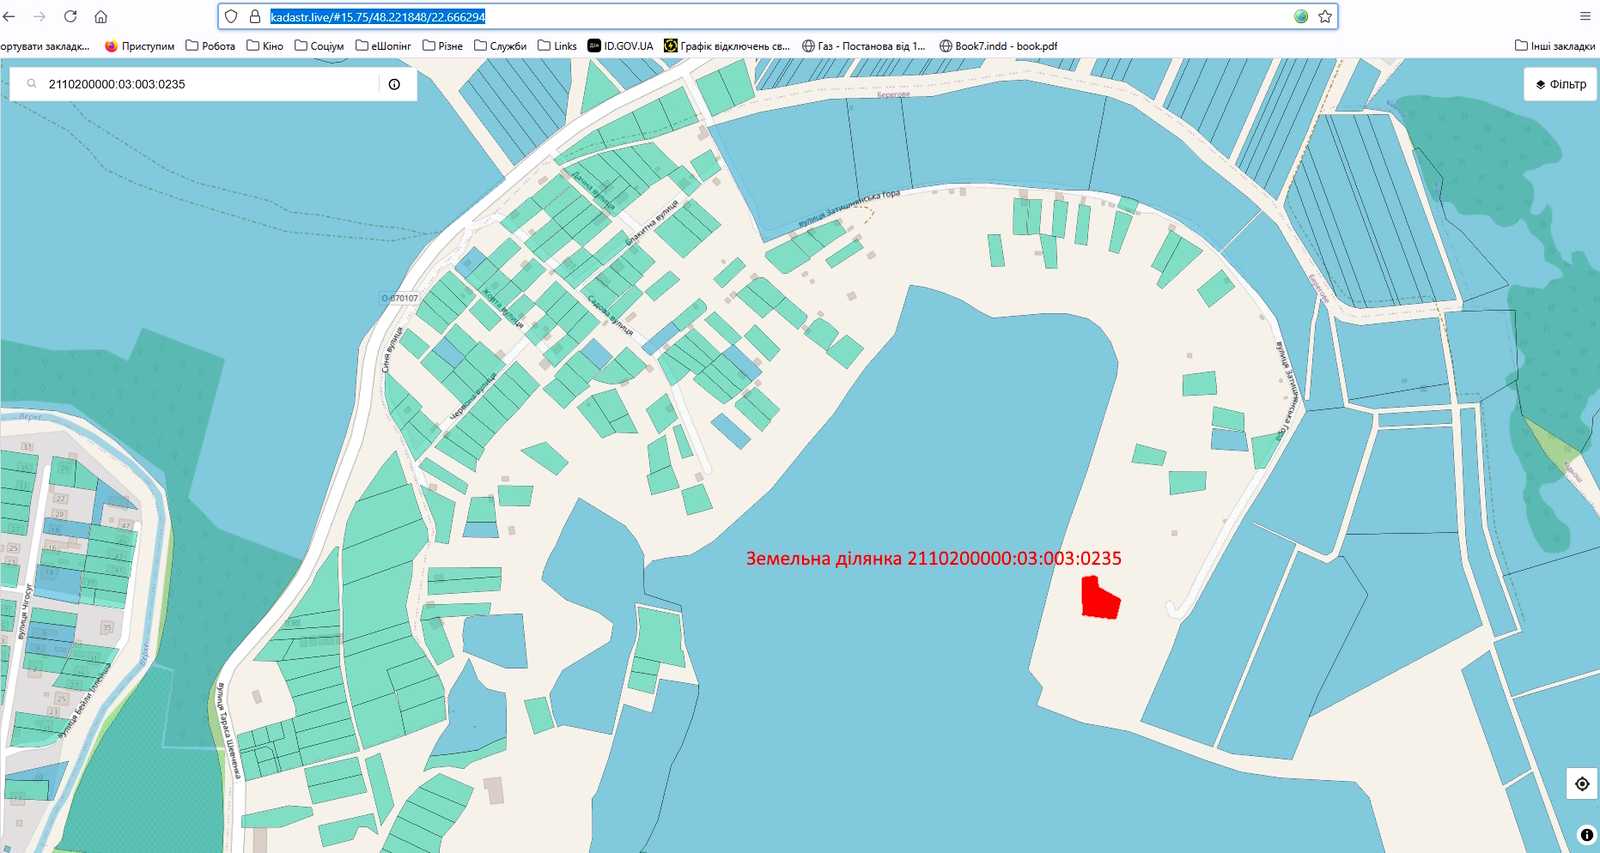The height and width of the screenshot is (853, 1600).
Task: Expand the Кіно bookmarks folder
Action: click(265, 46)
